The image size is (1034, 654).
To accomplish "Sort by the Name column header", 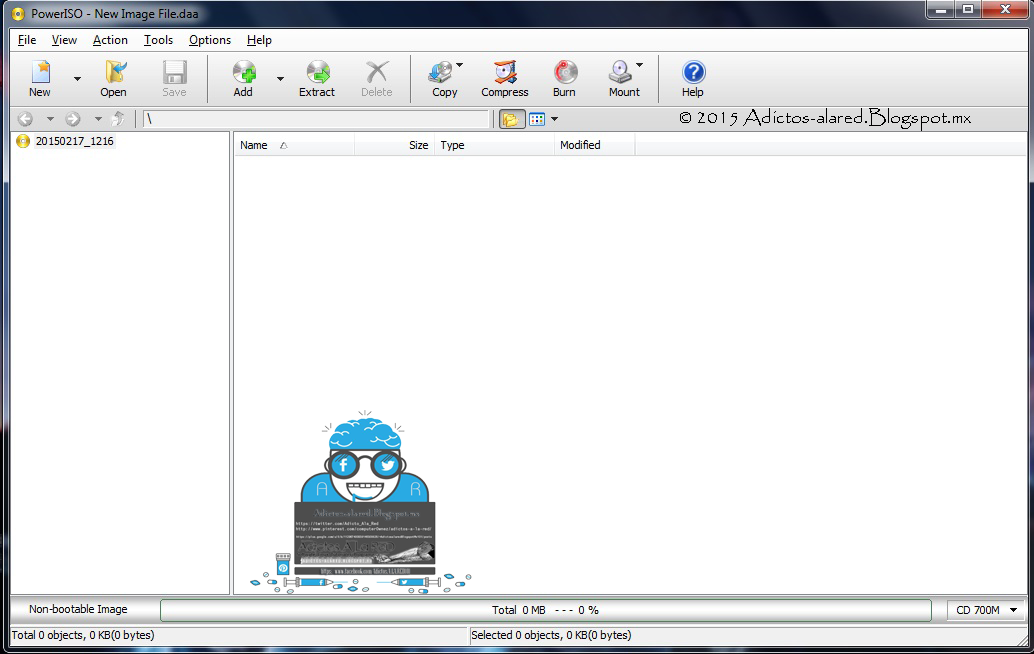I will pos(294,145).
